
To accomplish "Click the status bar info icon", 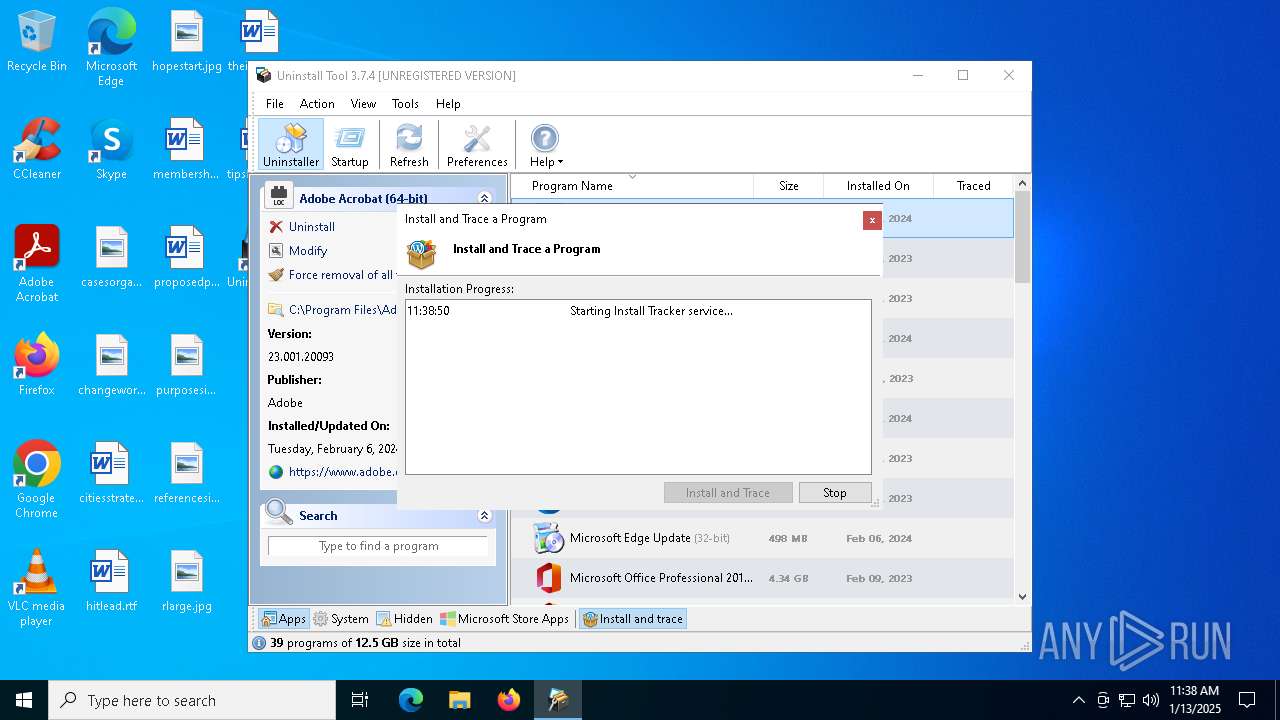I will coord(259,643).
